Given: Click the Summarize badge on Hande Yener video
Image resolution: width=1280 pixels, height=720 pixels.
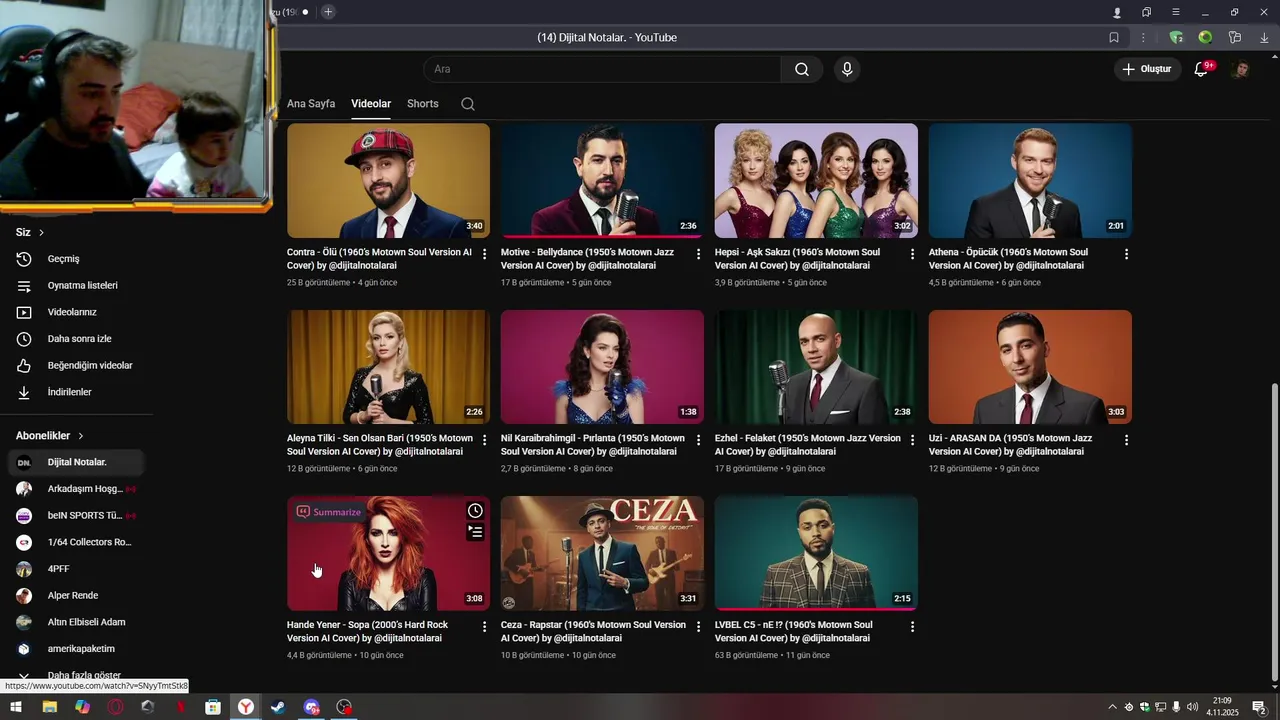Looking at the screenshot, I should 328,512.
